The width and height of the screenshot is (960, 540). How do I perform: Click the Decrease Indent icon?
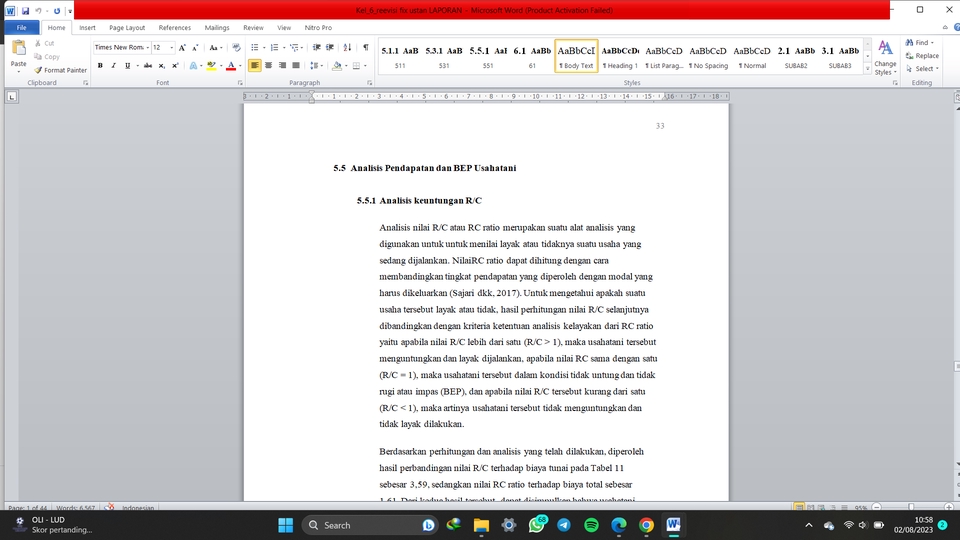click(317, 47)
